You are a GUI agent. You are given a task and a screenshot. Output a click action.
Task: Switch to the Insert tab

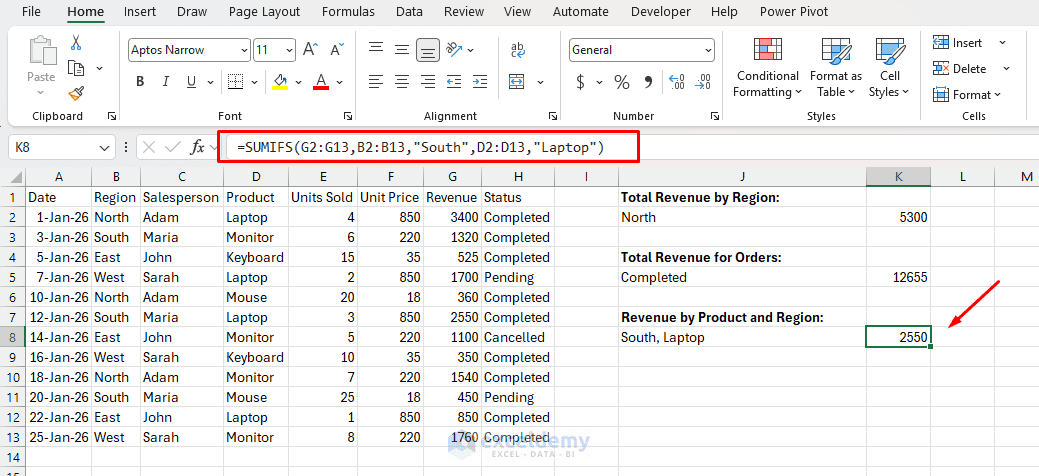[140, 11]
